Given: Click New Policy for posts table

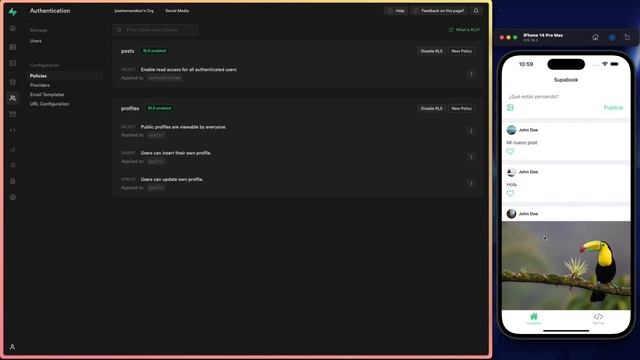Looking at the screenshot, I should (462, 51).
